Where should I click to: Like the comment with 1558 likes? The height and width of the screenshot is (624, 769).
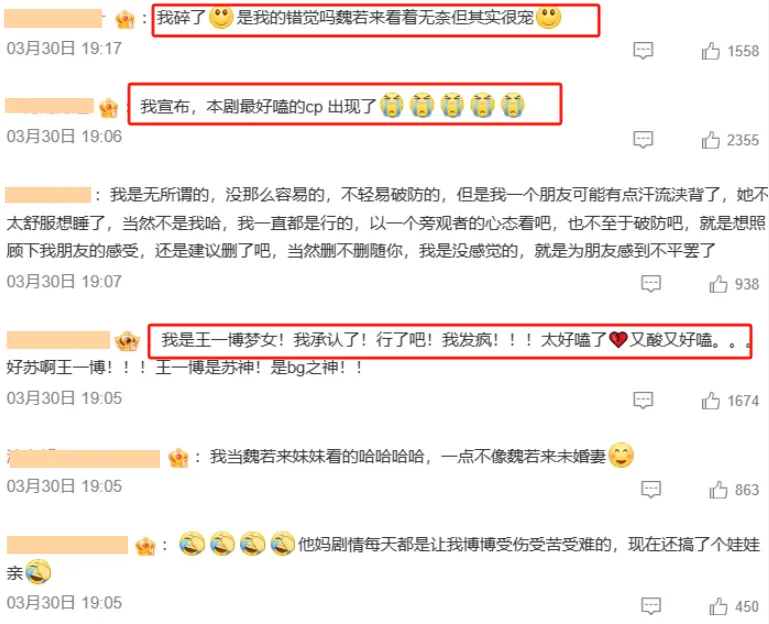pos(711,51)
